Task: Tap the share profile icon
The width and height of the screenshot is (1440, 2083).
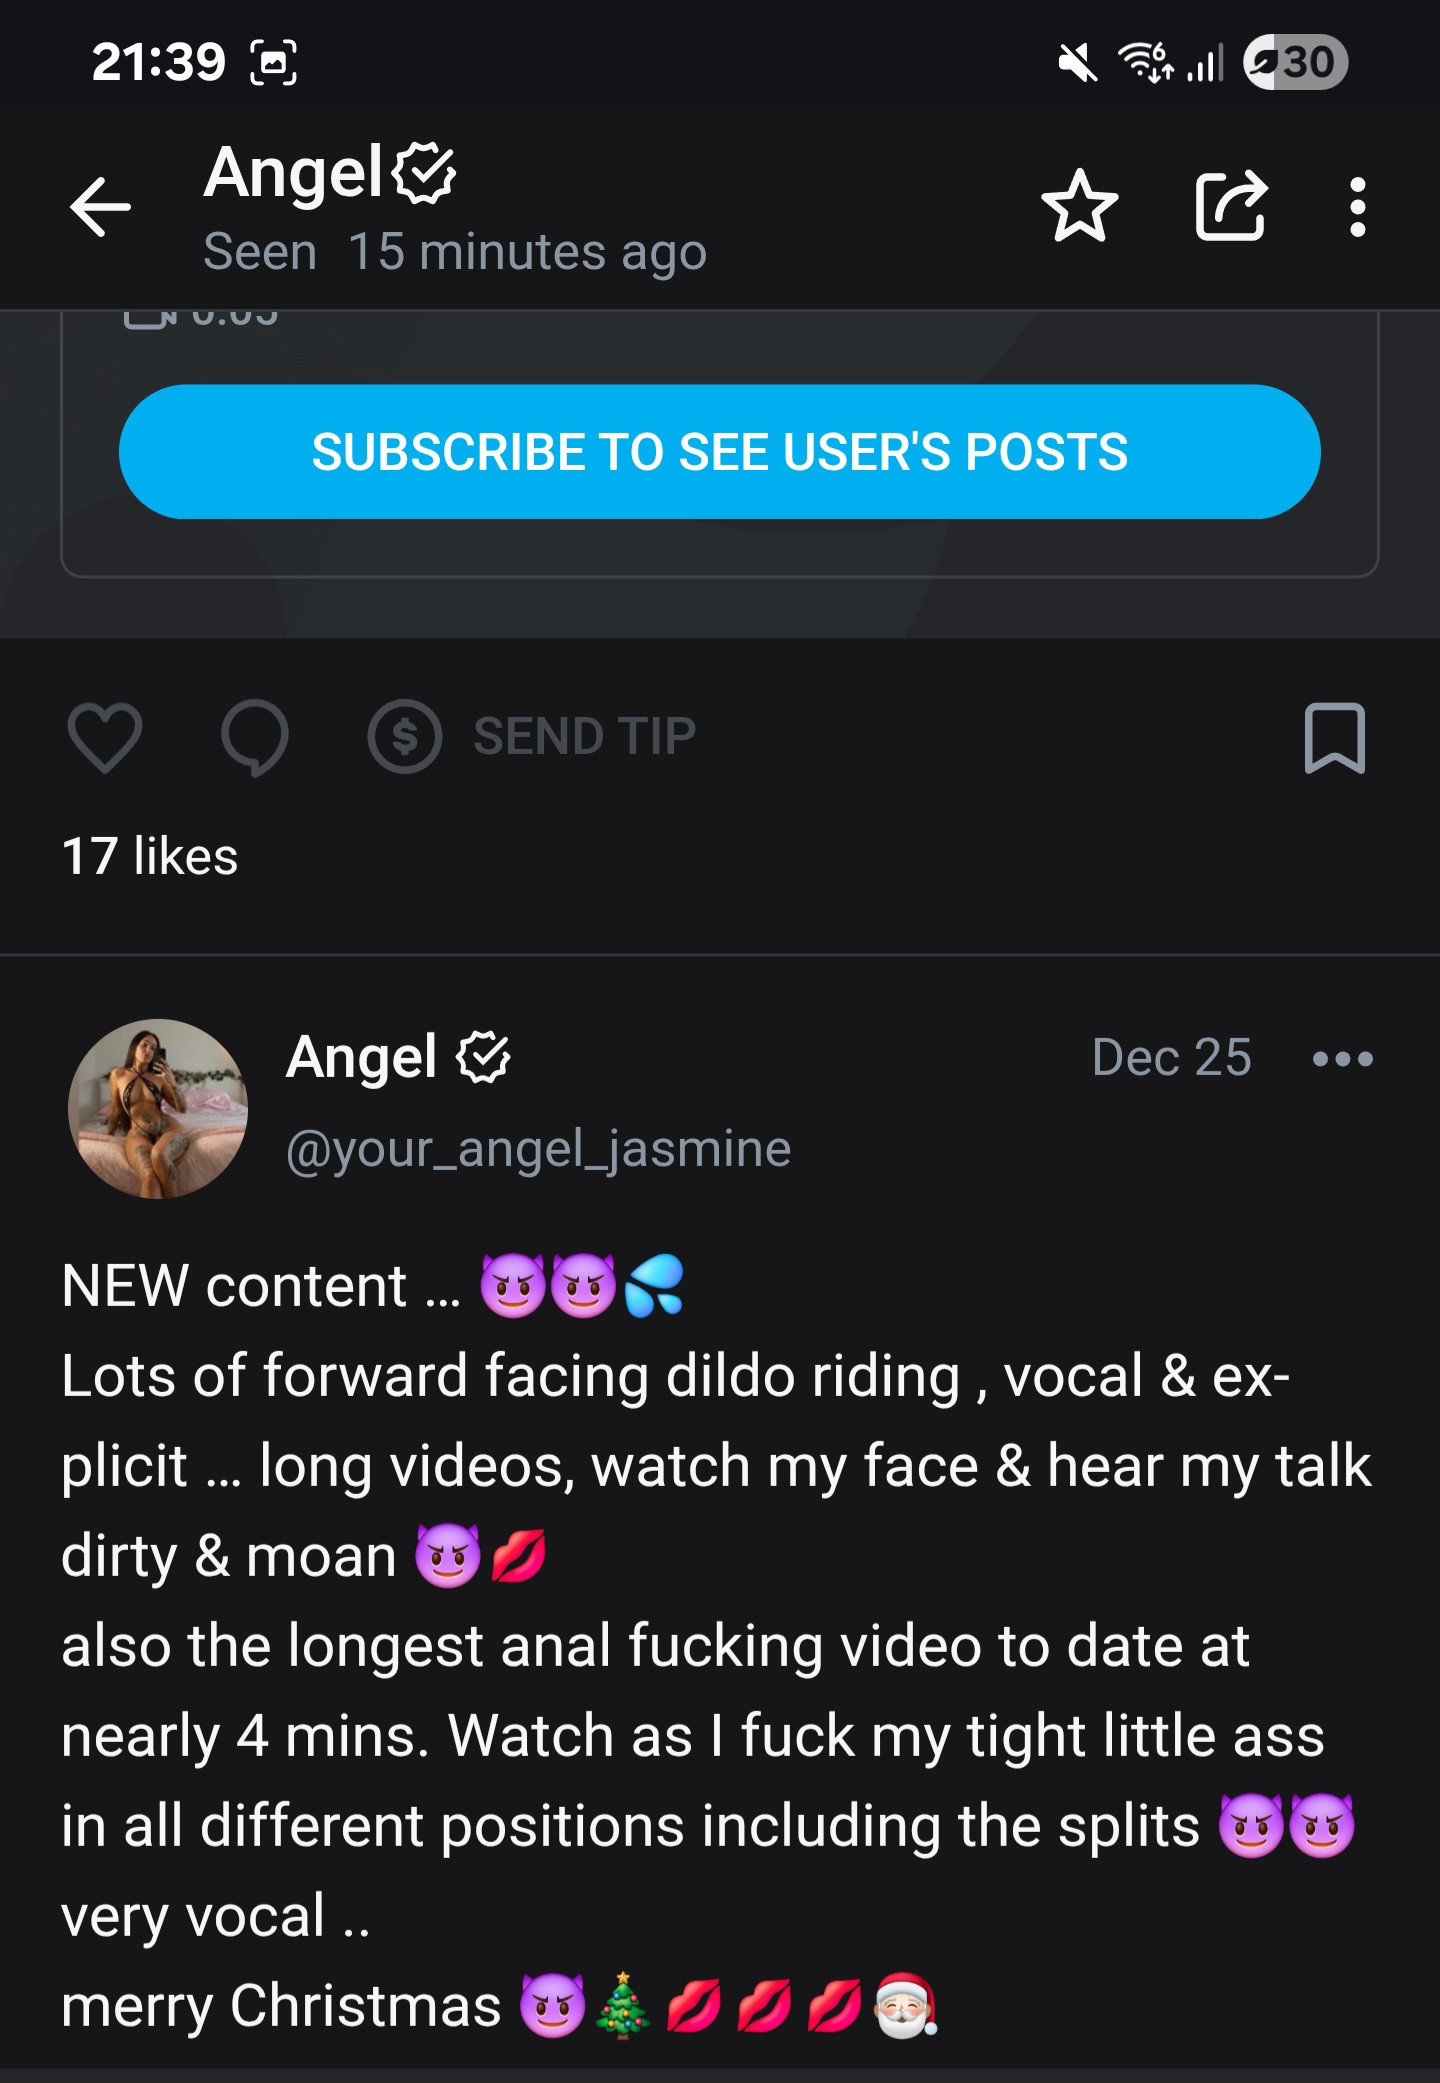Action: click(1231, 206)
